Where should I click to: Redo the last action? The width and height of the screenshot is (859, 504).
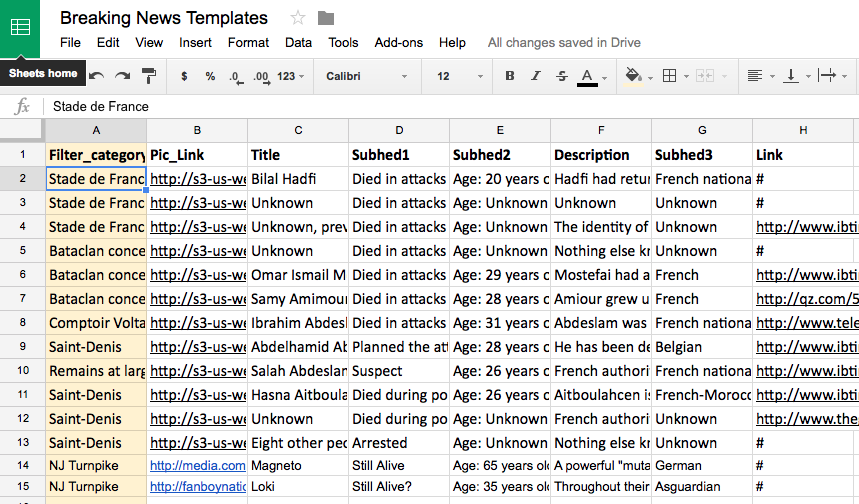point(123,76)
